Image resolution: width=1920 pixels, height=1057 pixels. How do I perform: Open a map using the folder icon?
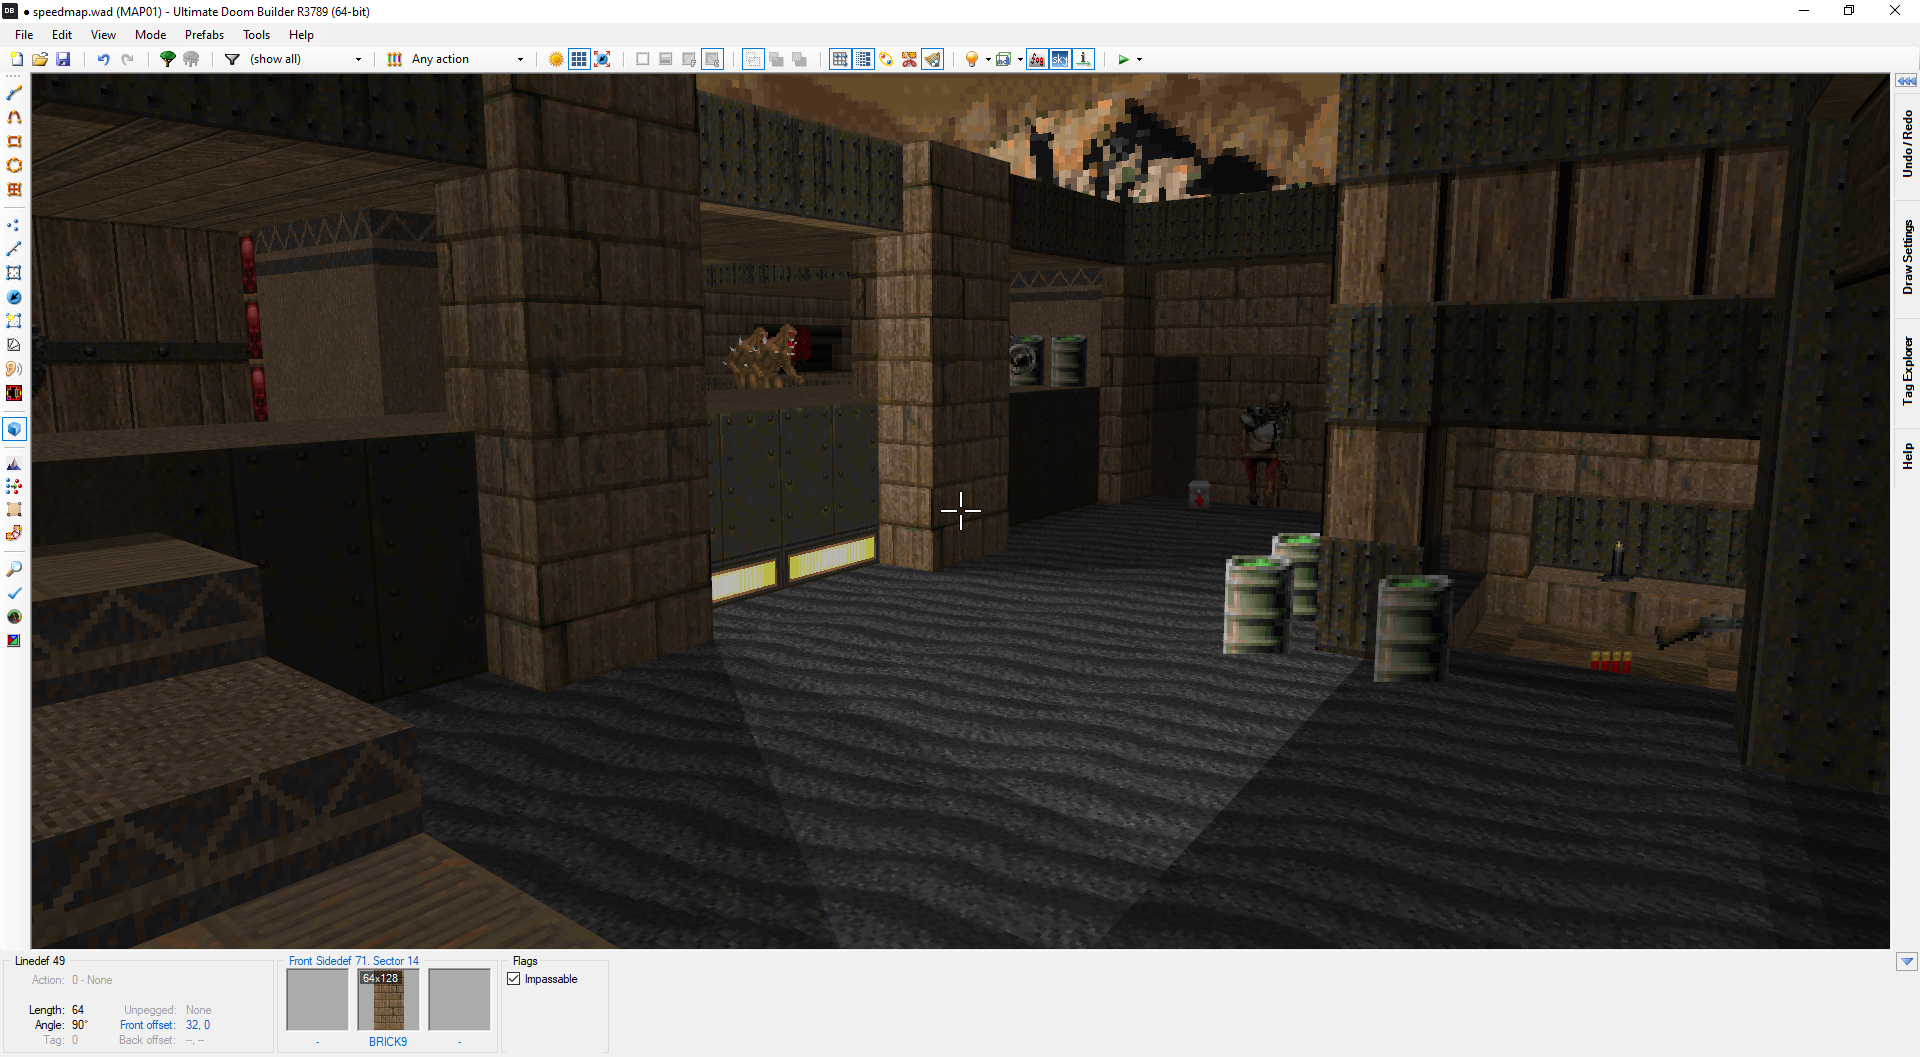(40, 59)
